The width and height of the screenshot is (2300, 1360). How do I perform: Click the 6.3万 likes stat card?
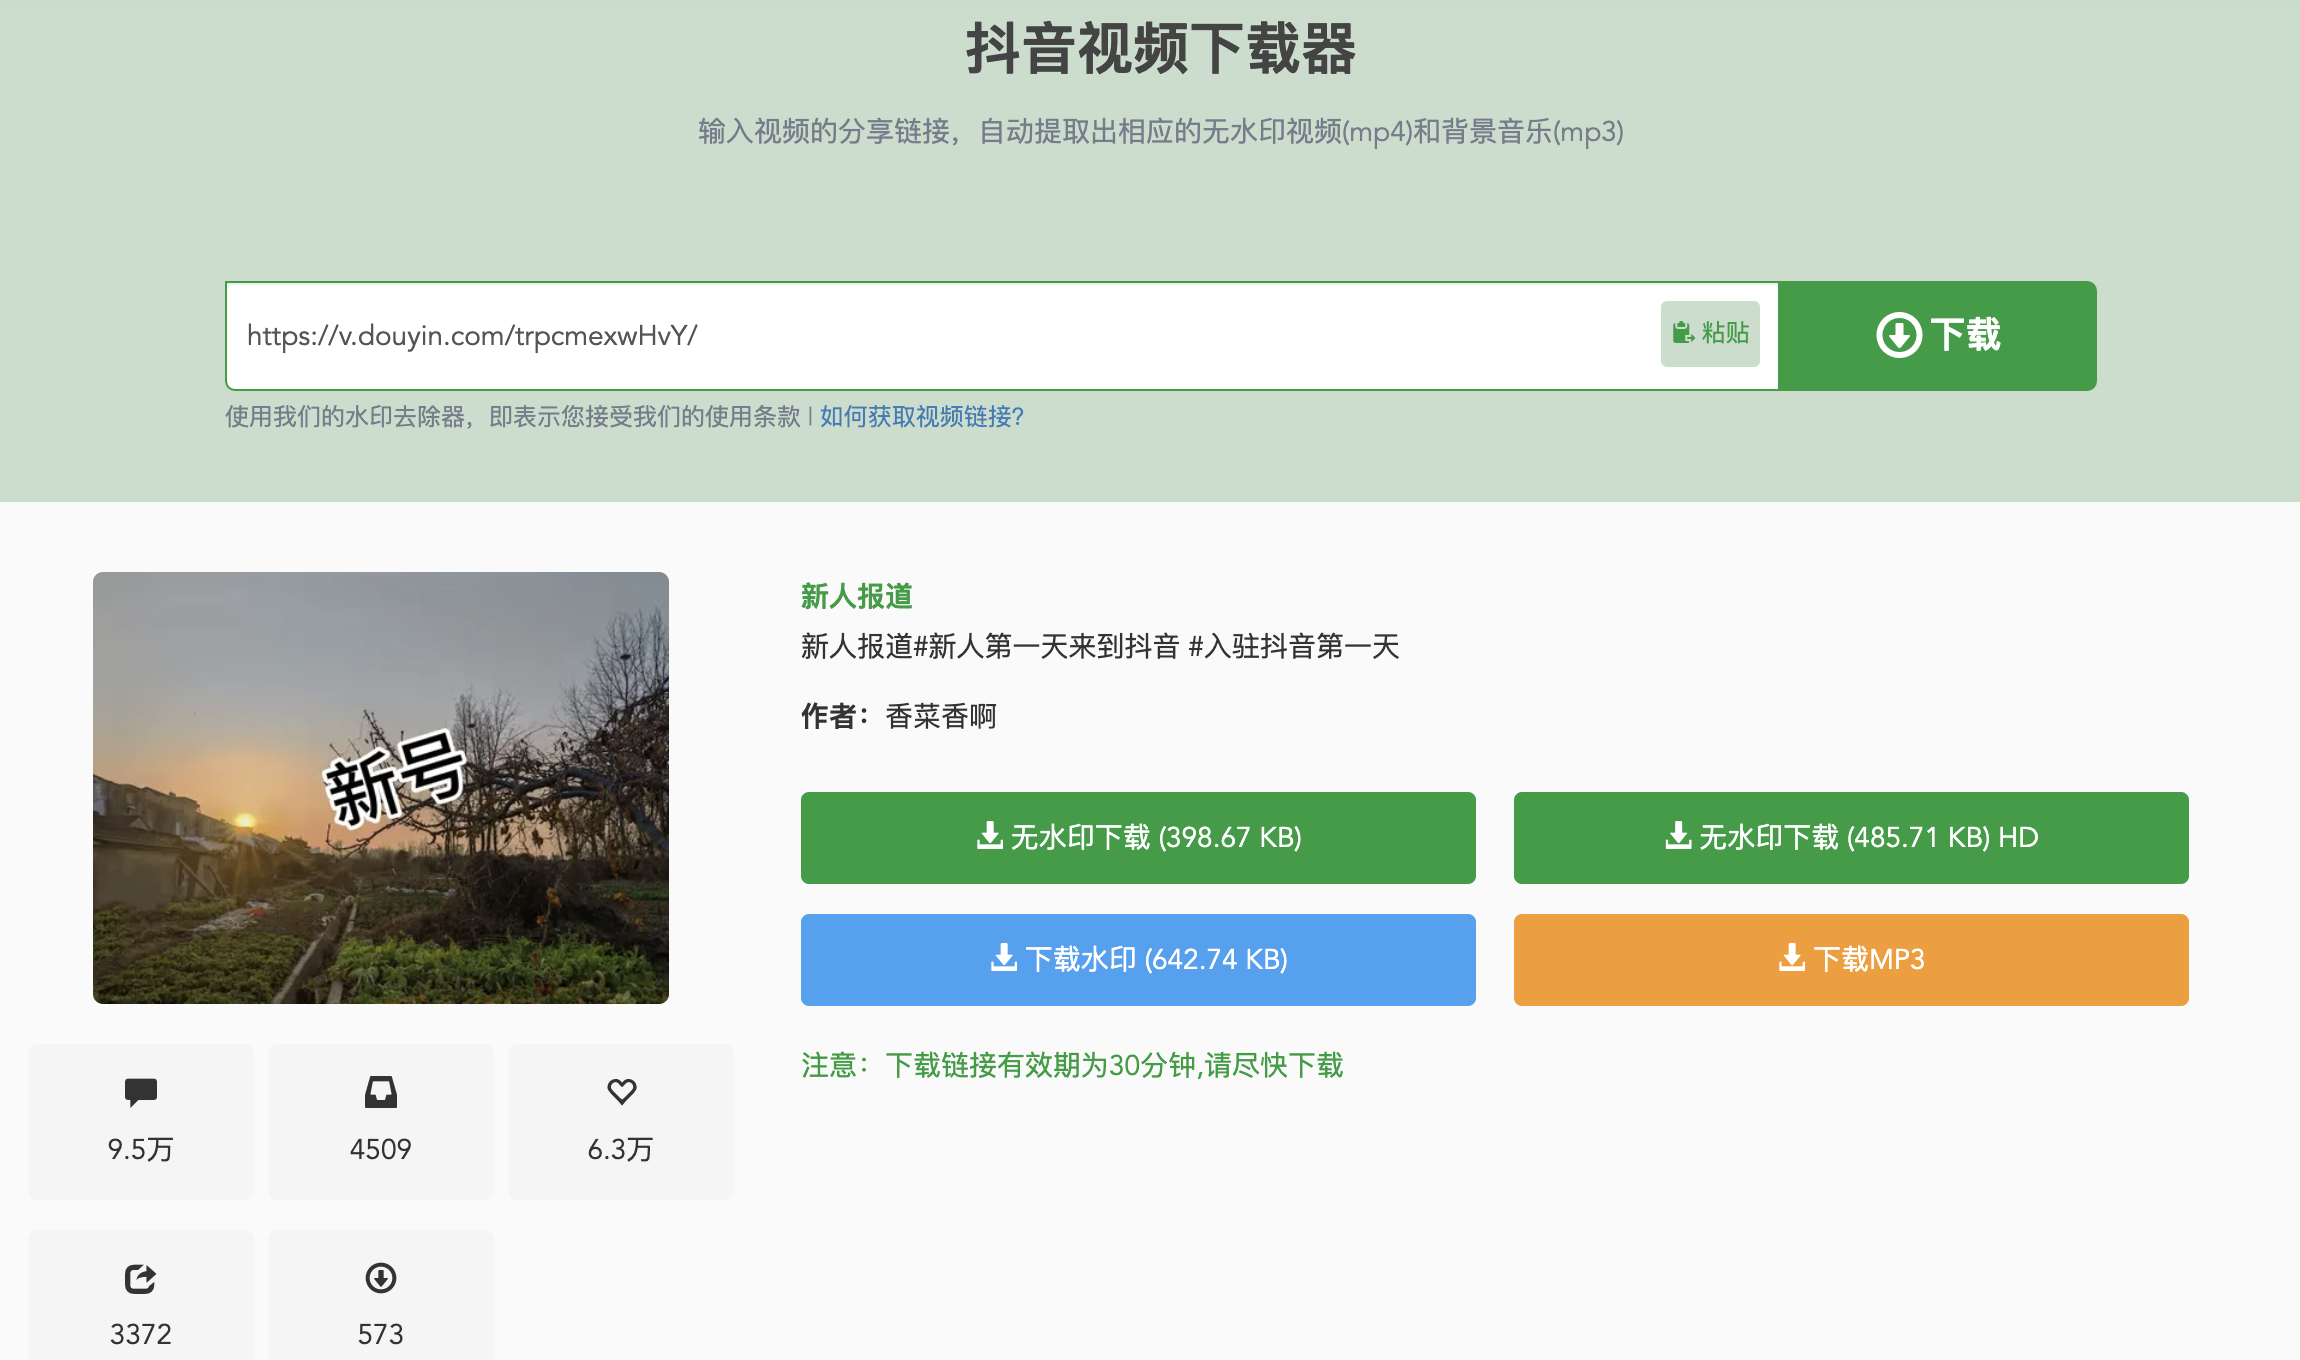coord(621,1122)
